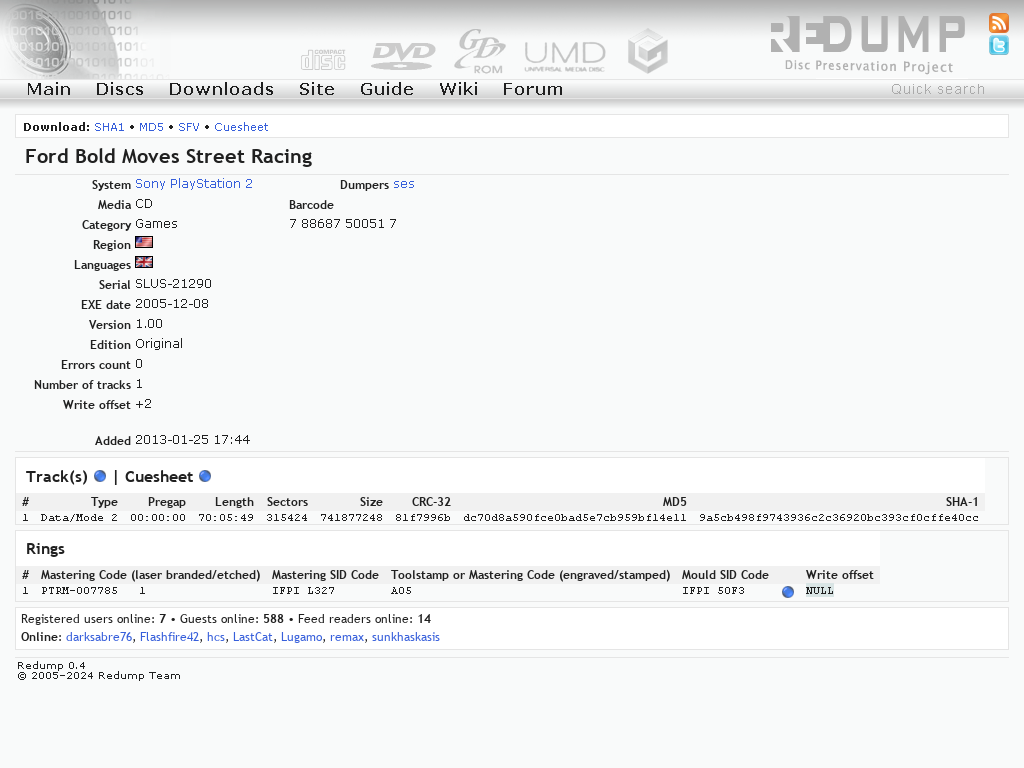The width and height of the screenshot is (1024, 768).
Task: Download the SFV file
Action: click(189, 127)
